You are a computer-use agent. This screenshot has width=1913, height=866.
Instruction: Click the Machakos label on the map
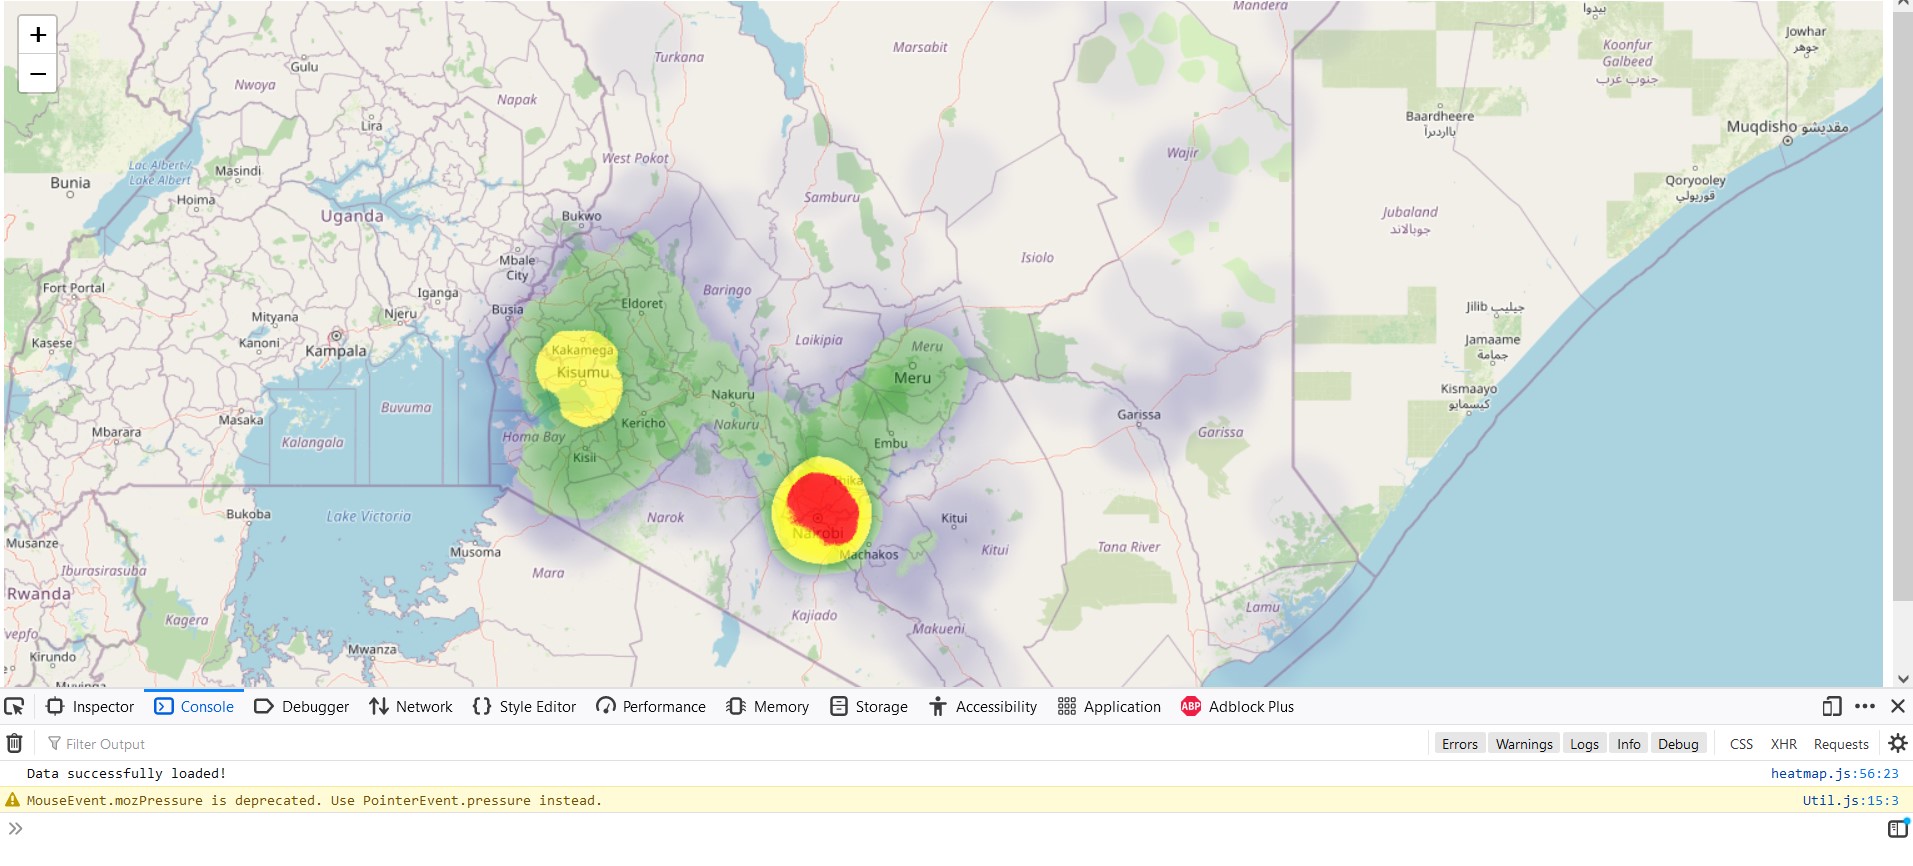(x=869, y=555)
